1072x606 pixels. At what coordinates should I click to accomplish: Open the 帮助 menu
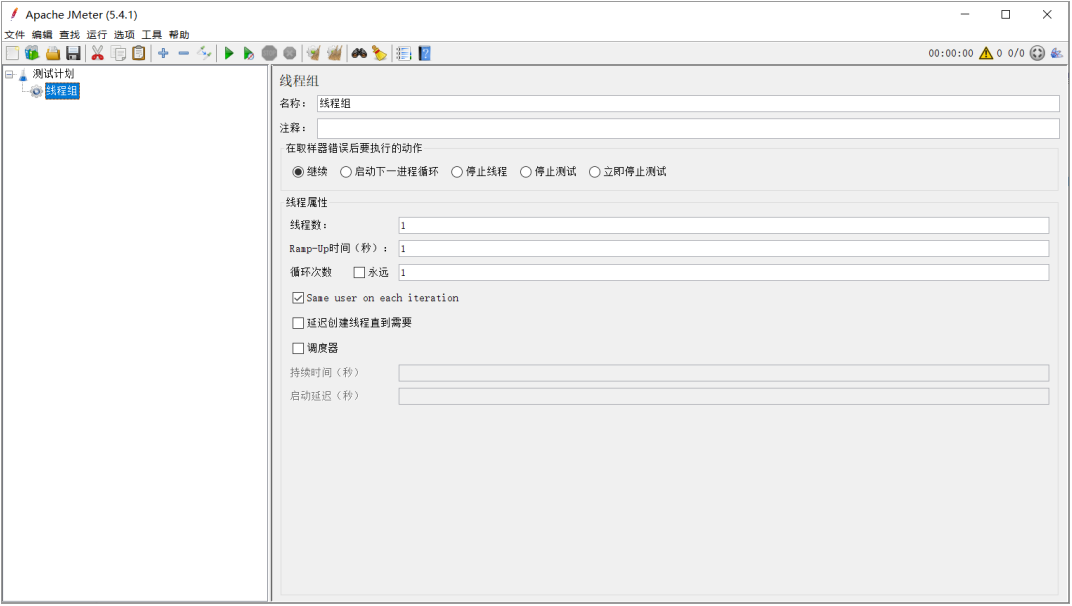click(x=178, y=34)
